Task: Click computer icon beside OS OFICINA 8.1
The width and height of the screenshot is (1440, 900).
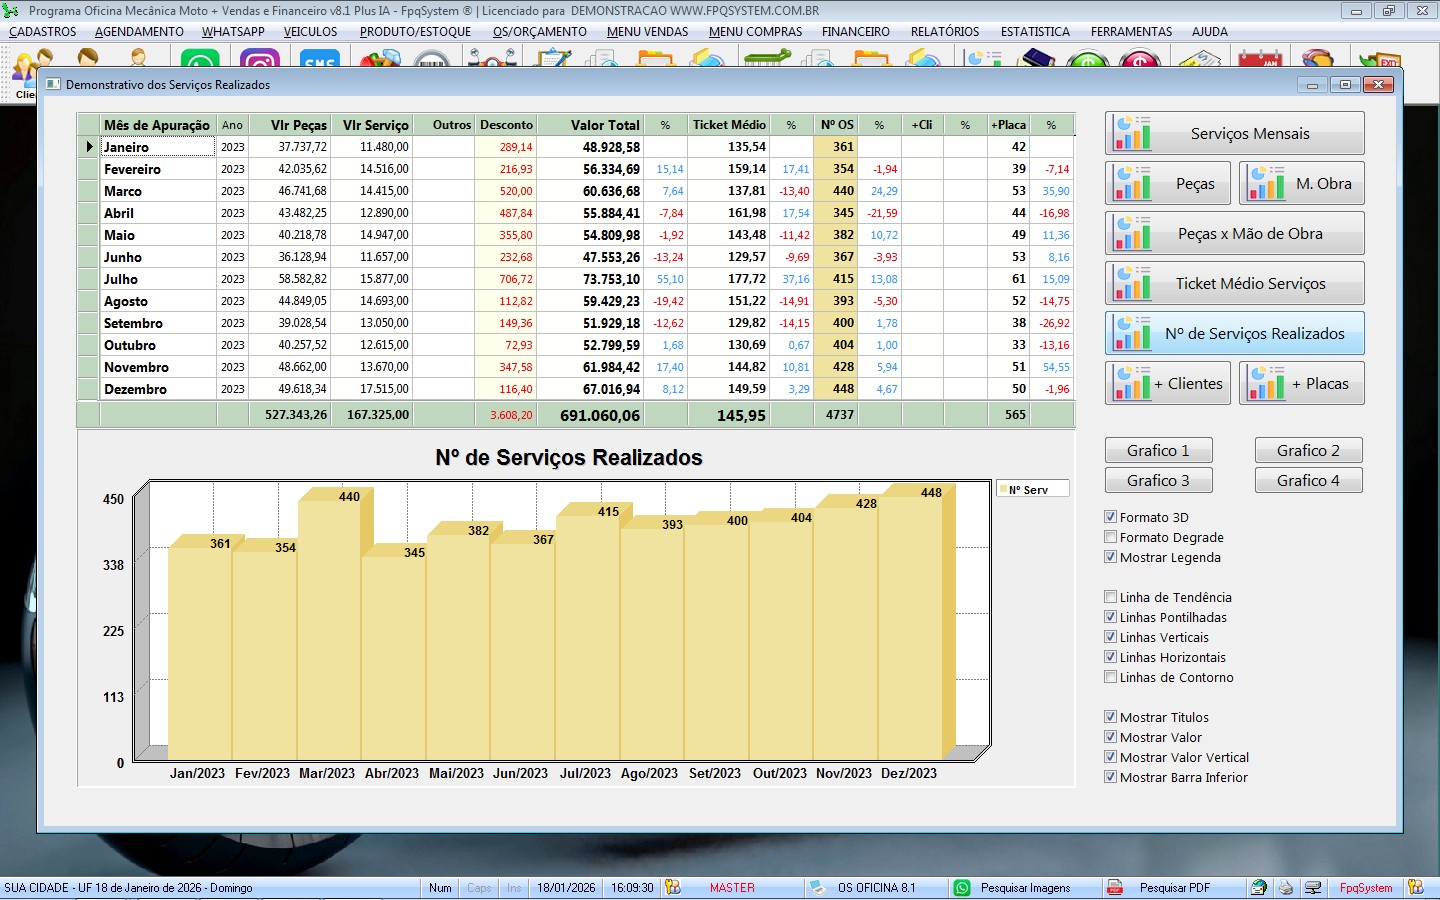Action: coord(817,888)
